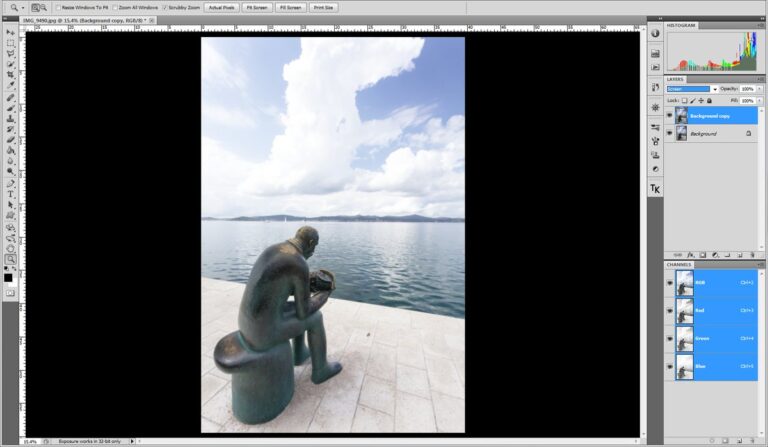
Task: Select the Move tool
Action: [x=10, y=32]
